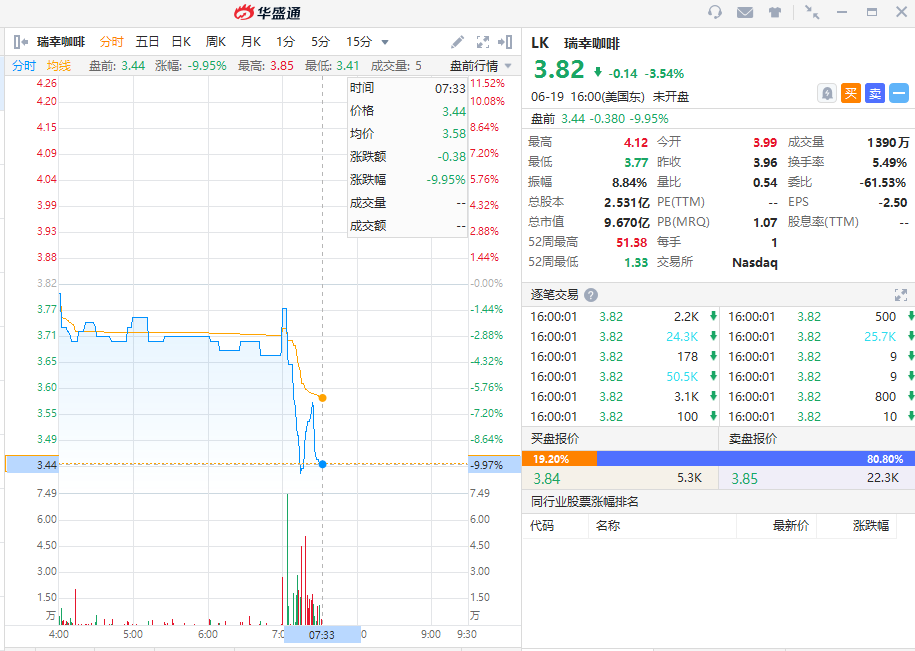
Task: Expand the 逐笔交易 panel
Action: (x=900, y=295)
